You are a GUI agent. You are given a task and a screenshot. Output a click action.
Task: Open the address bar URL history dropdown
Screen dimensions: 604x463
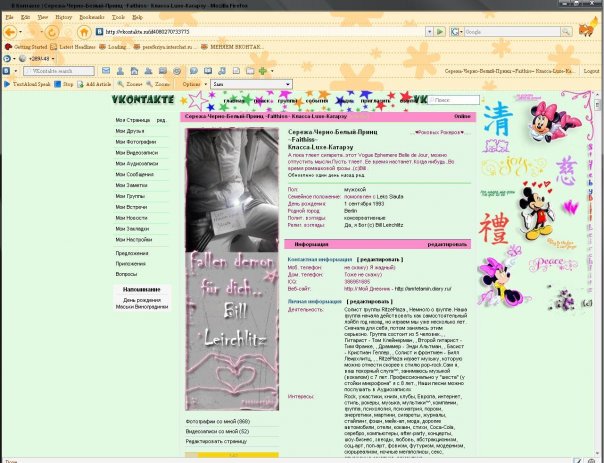click(x=429, y=32)
